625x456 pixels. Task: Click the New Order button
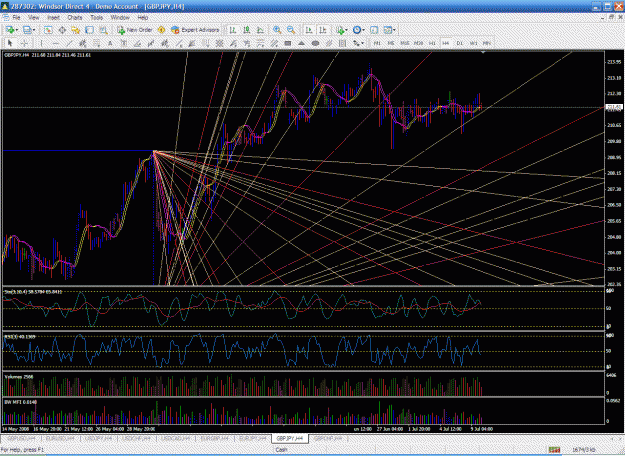click(135, 30)
